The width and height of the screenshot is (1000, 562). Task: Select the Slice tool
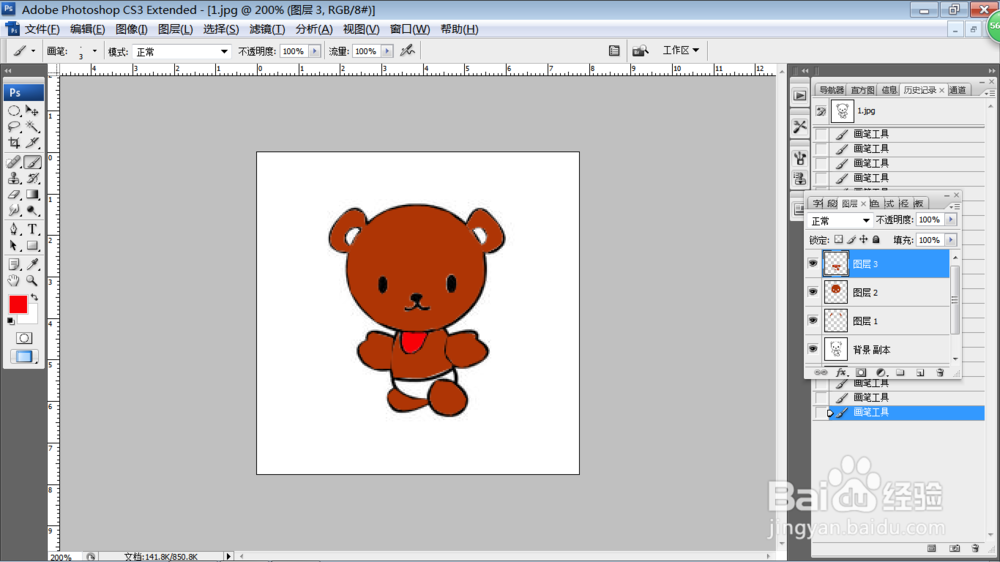(x=32, y=143)
